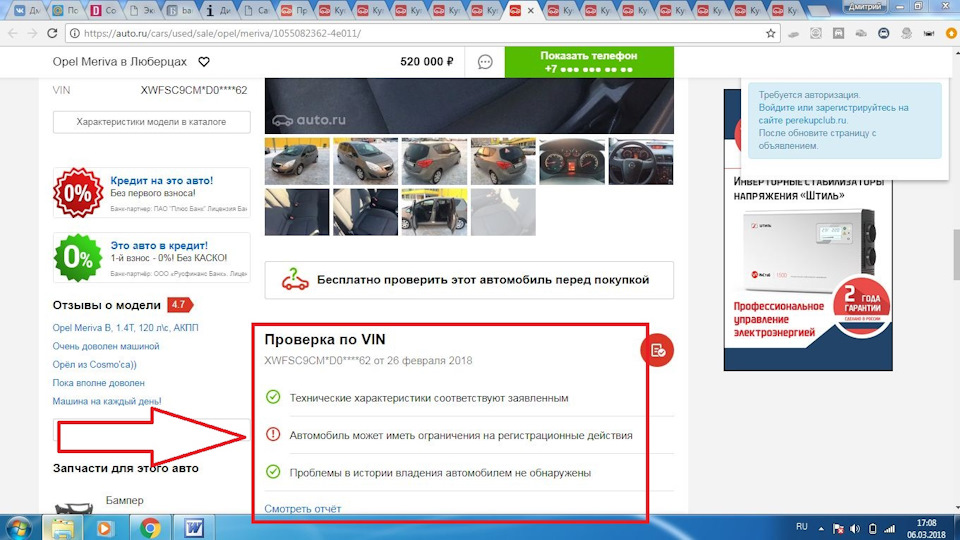The image size is (960, 540).
Task: Open the taskbar clock showing 17:08
Action: coord(926,528)
